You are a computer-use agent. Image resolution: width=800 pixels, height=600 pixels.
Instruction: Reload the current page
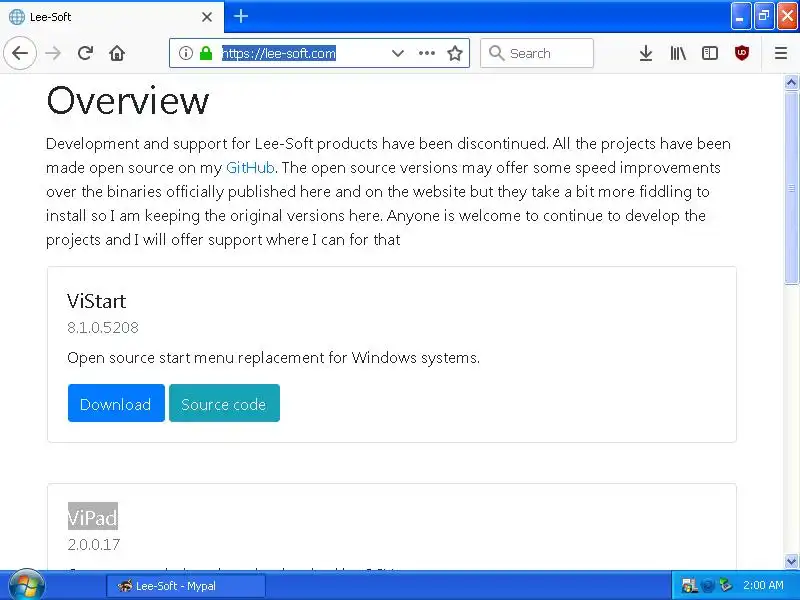click(x=85, y=53)
